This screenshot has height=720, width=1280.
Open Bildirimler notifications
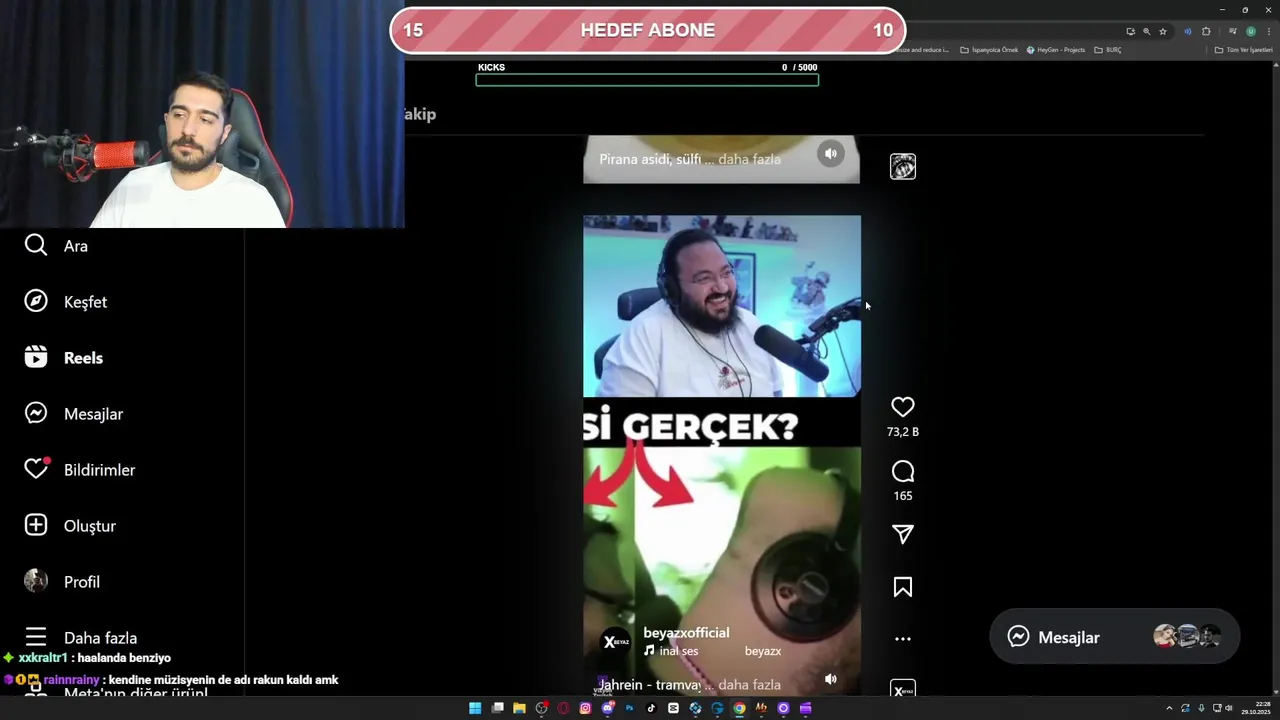80,470
